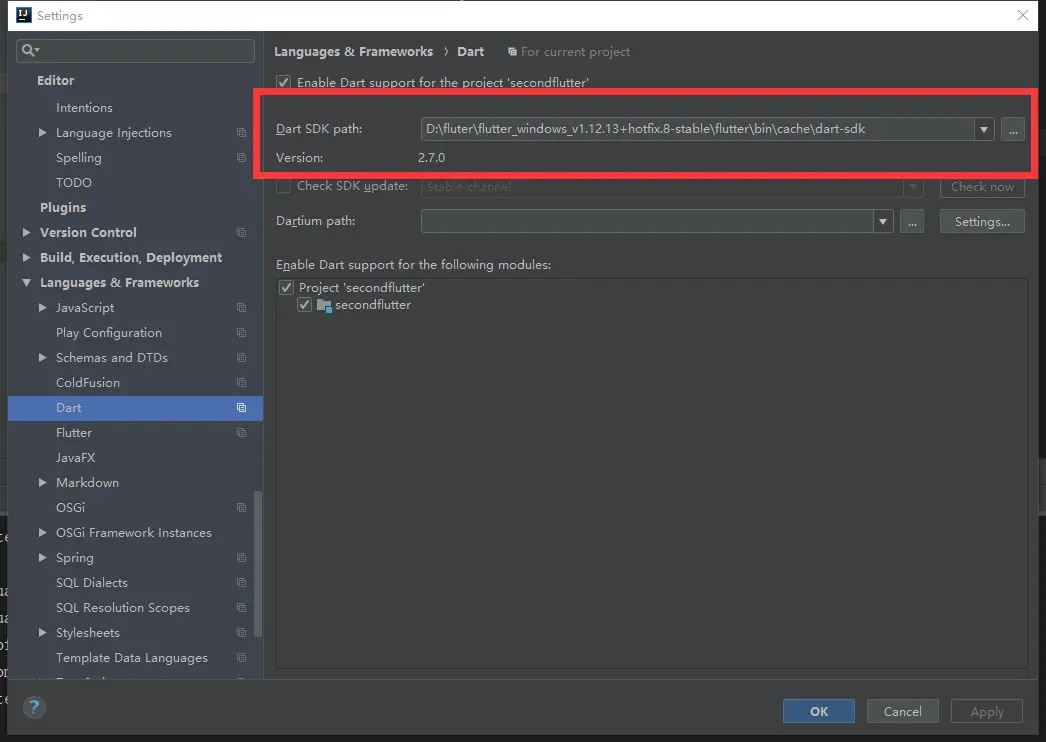The height and width of the screenshot is (742, 1046).
Task: Click inside the settings search field
Action: click(135, 51)
